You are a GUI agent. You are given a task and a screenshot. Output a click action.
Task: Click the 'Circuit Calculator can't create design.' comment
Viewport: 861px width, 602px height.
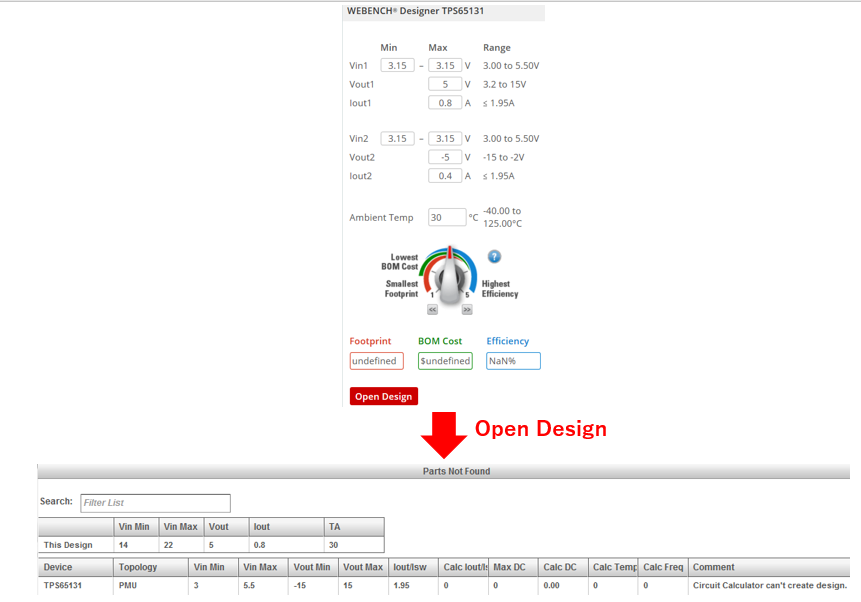(770, 586)
